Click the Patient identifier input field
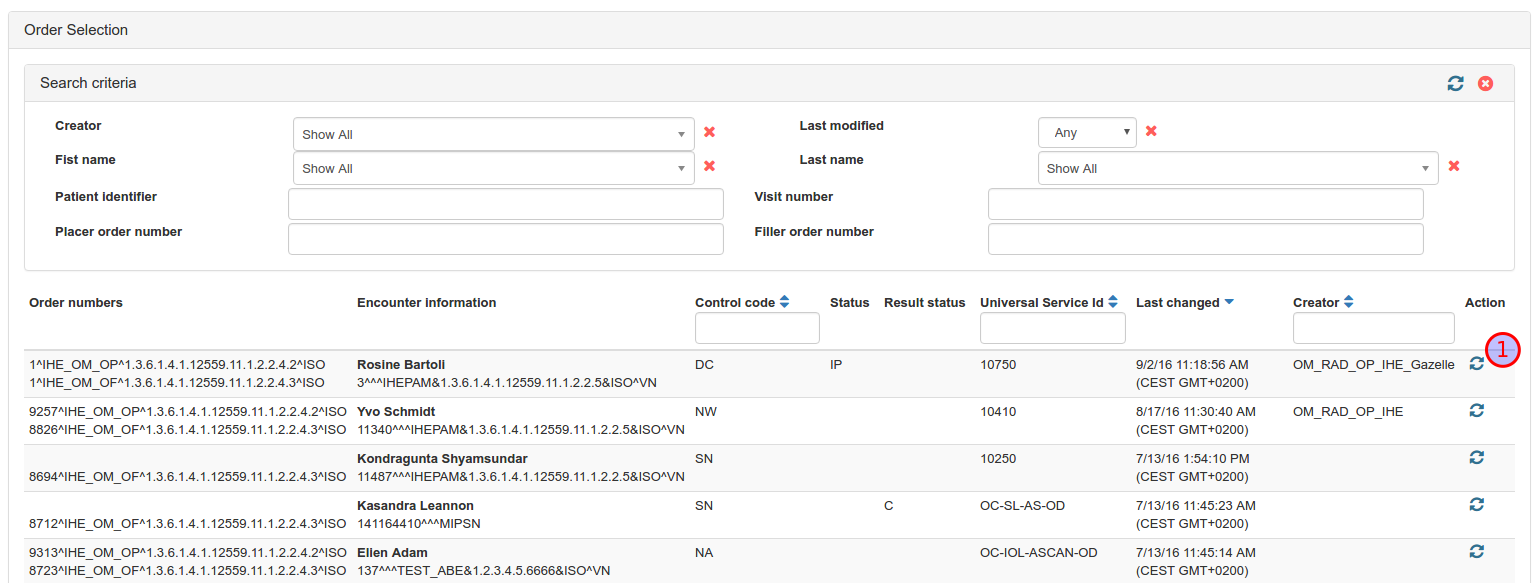The image size is (1537, 583). (505, 204)
